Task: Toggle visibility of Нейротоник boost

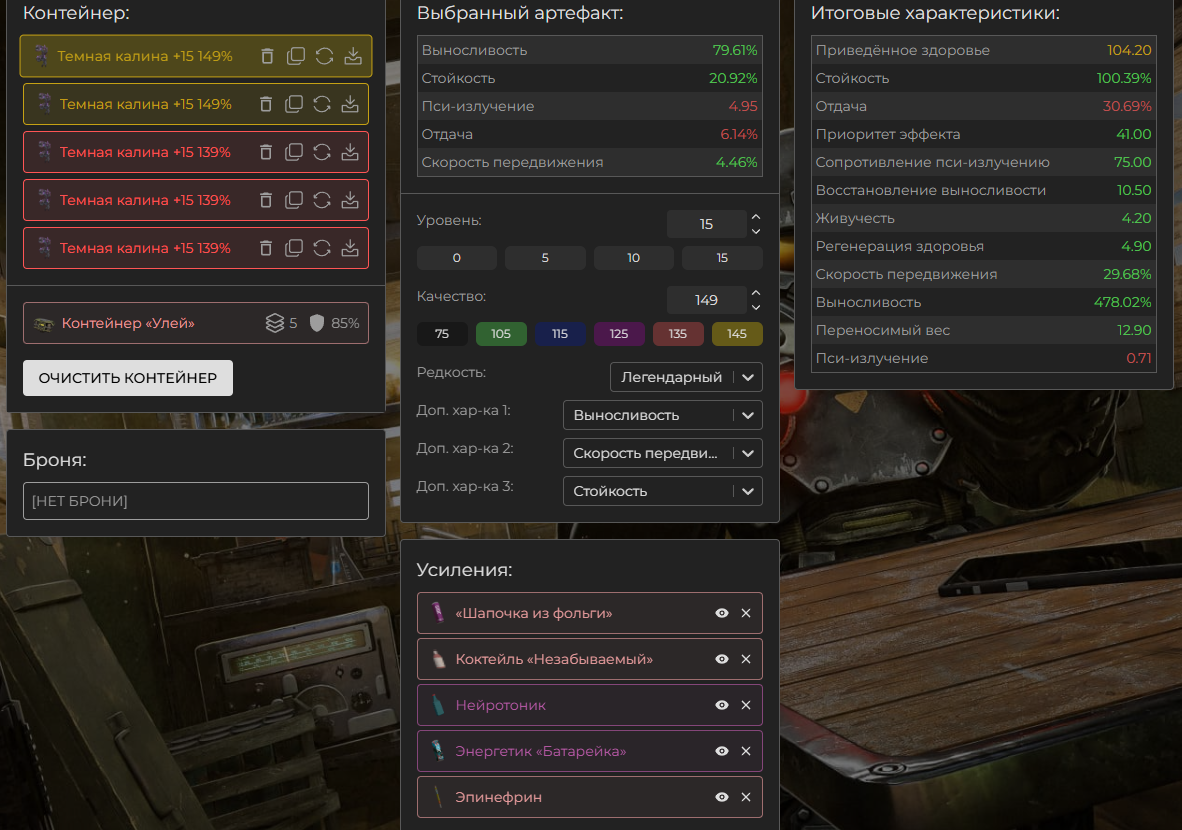Action: [x=721, y=705]
